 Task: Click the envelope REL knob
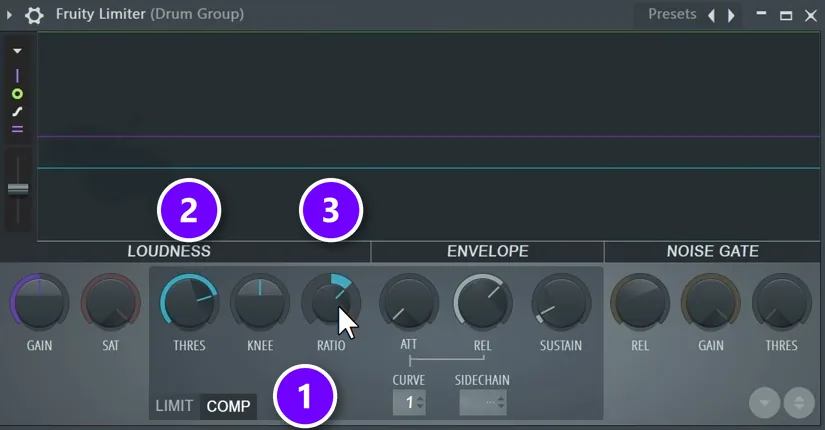(482, 303)
